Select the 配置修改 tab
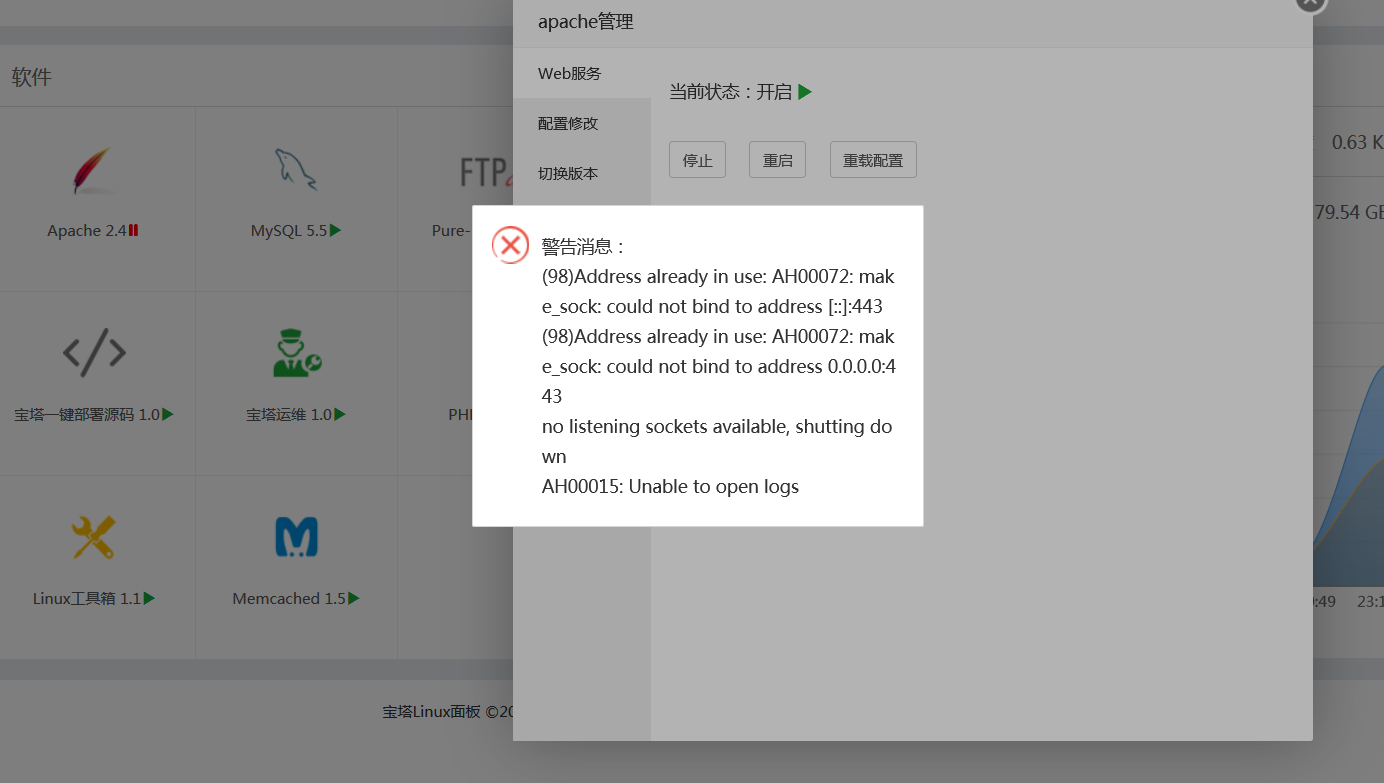 click(582, 123)
